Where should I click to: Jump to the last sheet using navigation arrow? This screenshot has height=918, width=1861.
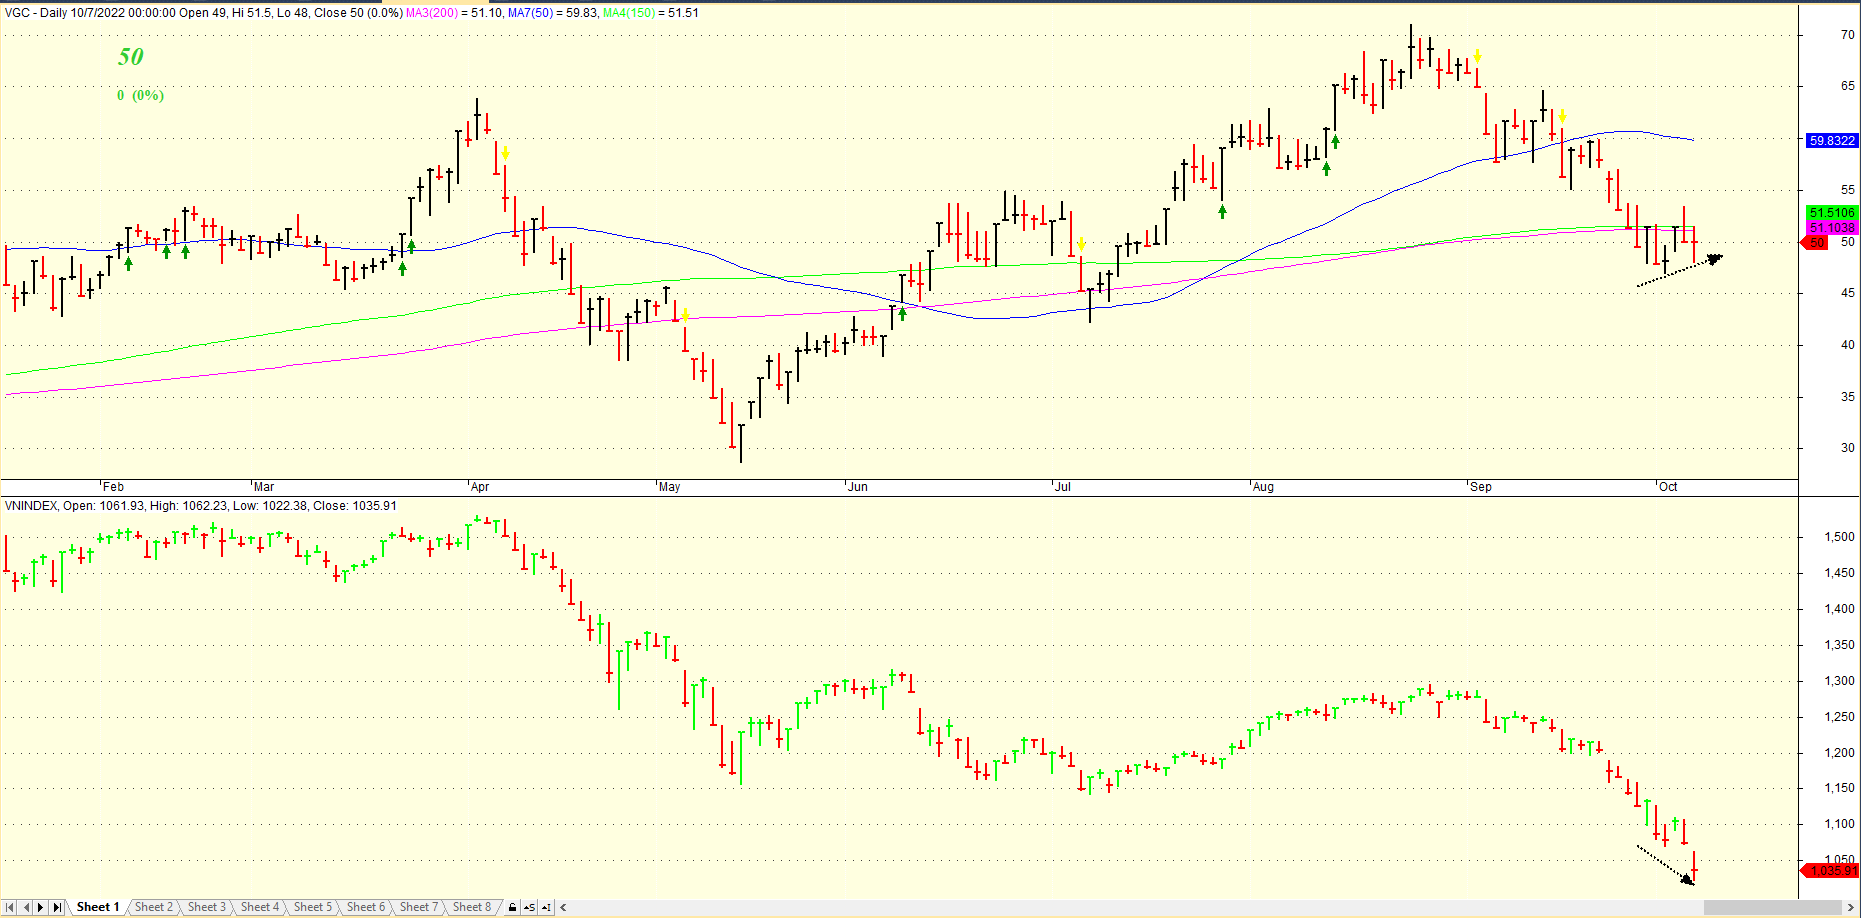pyautogui.click(x=57, y=907)
